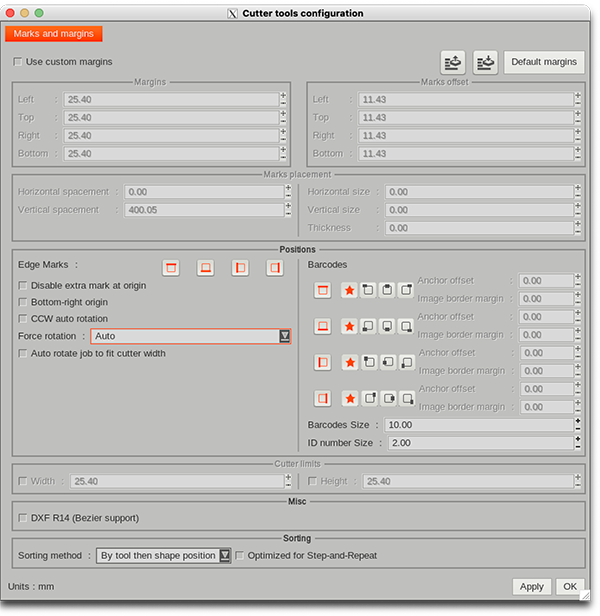The width and height of the screenshot is (600, 616).
Task: Enable barcodes on the bottom edge
Action: point(323,326)
